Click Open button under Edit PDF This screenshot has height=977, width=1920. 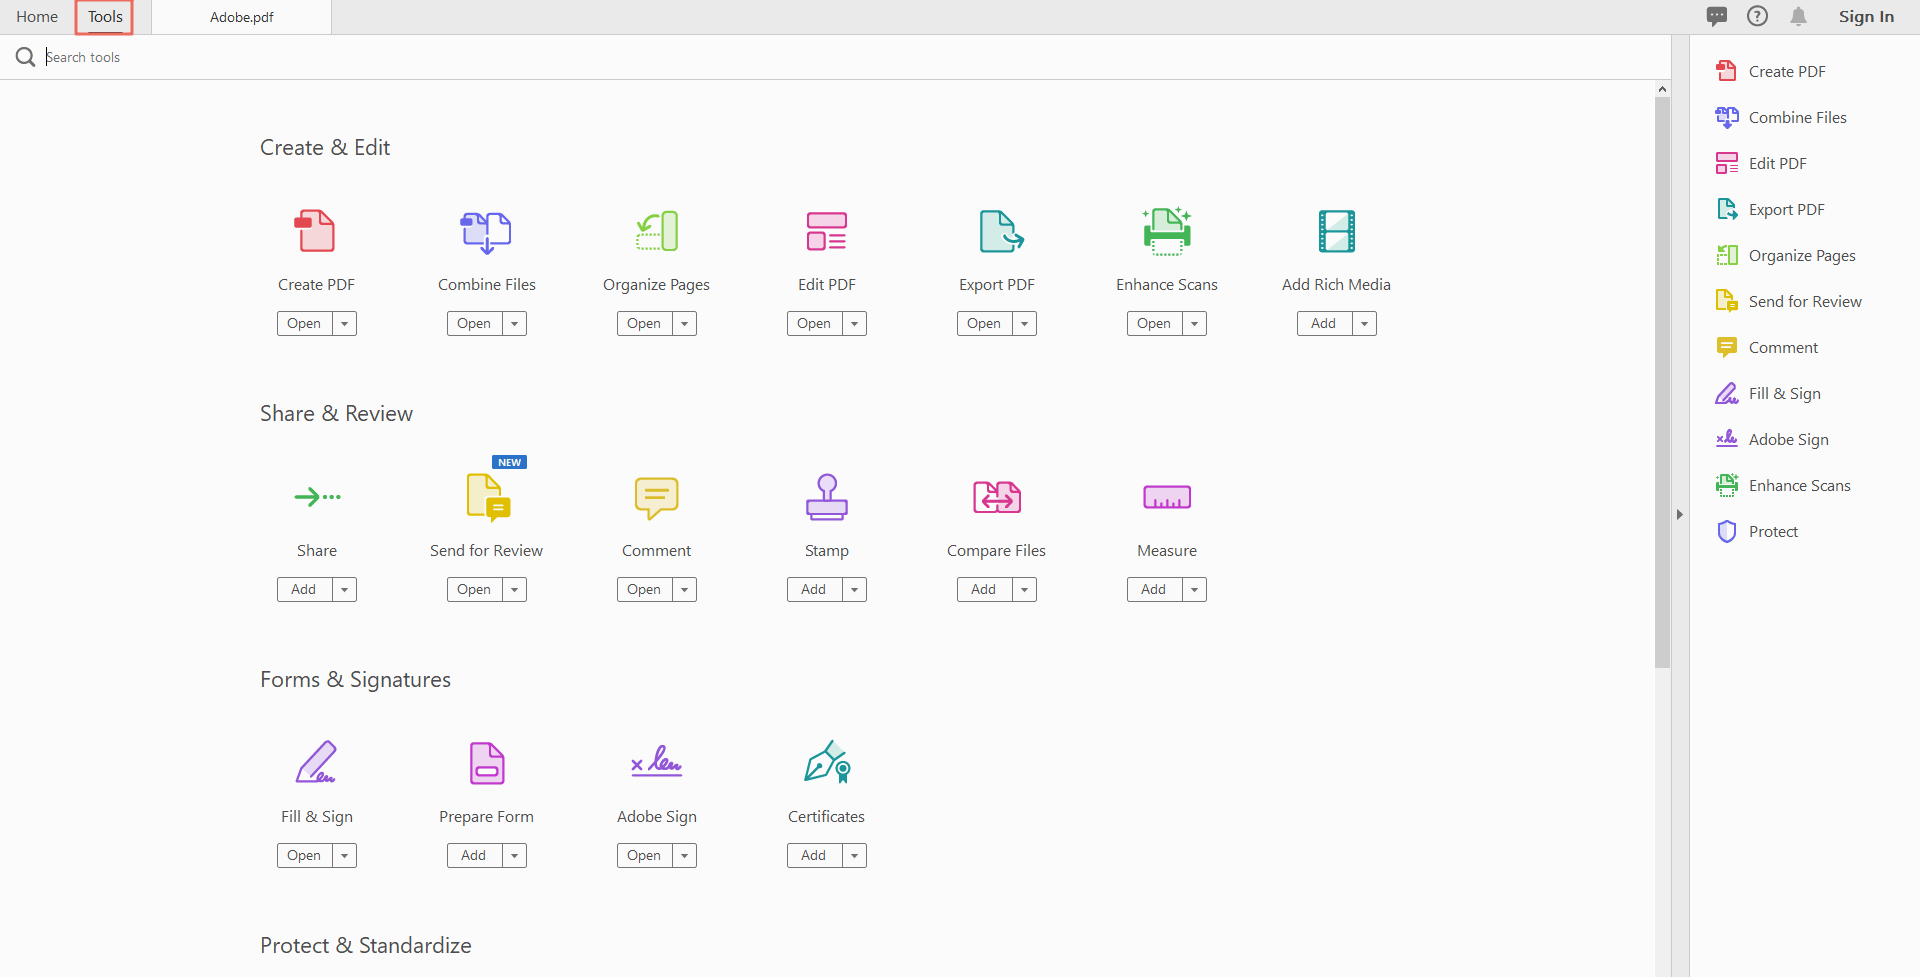point(814,323)
